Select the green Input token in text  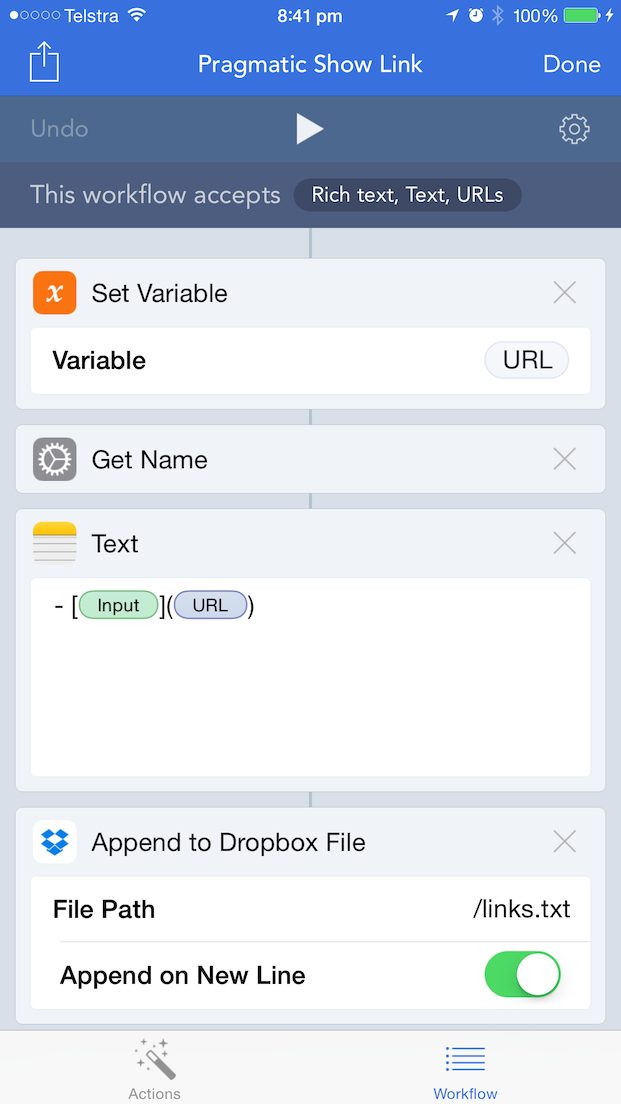click(x=118, y=606)
